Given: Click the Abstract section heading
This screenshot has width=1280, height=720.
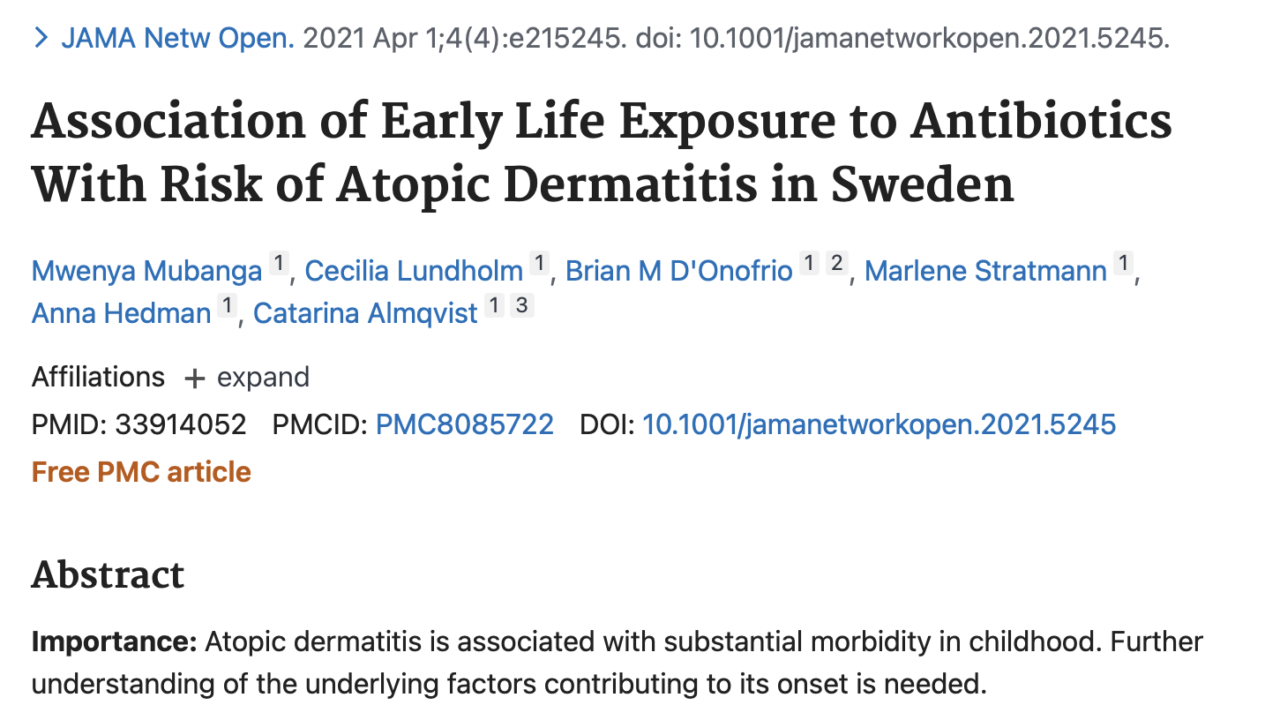Looking at the screenshot, I should 108,575.
